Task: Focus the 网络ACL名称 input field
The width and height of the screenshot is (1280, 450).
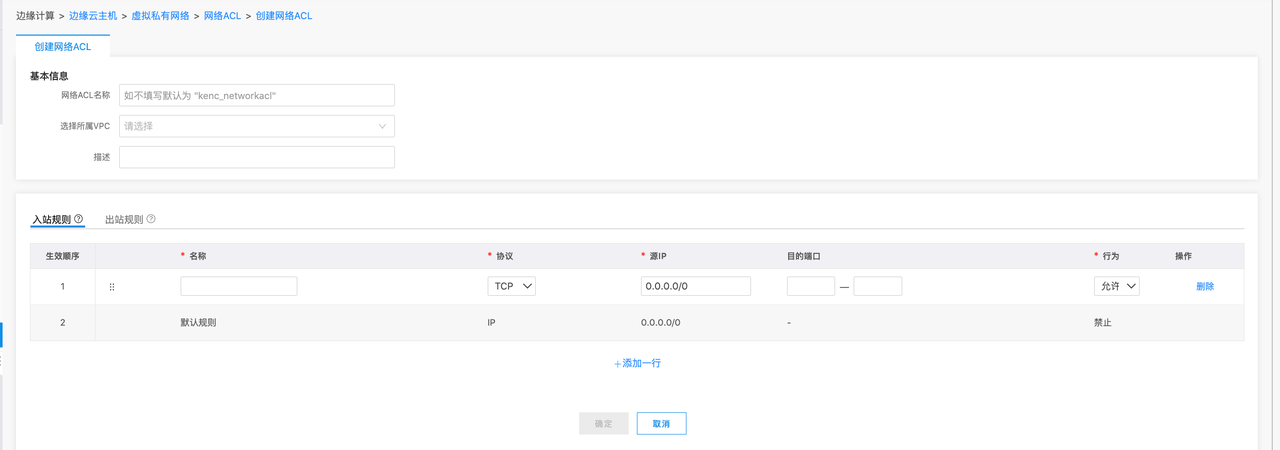Action: 256,95
